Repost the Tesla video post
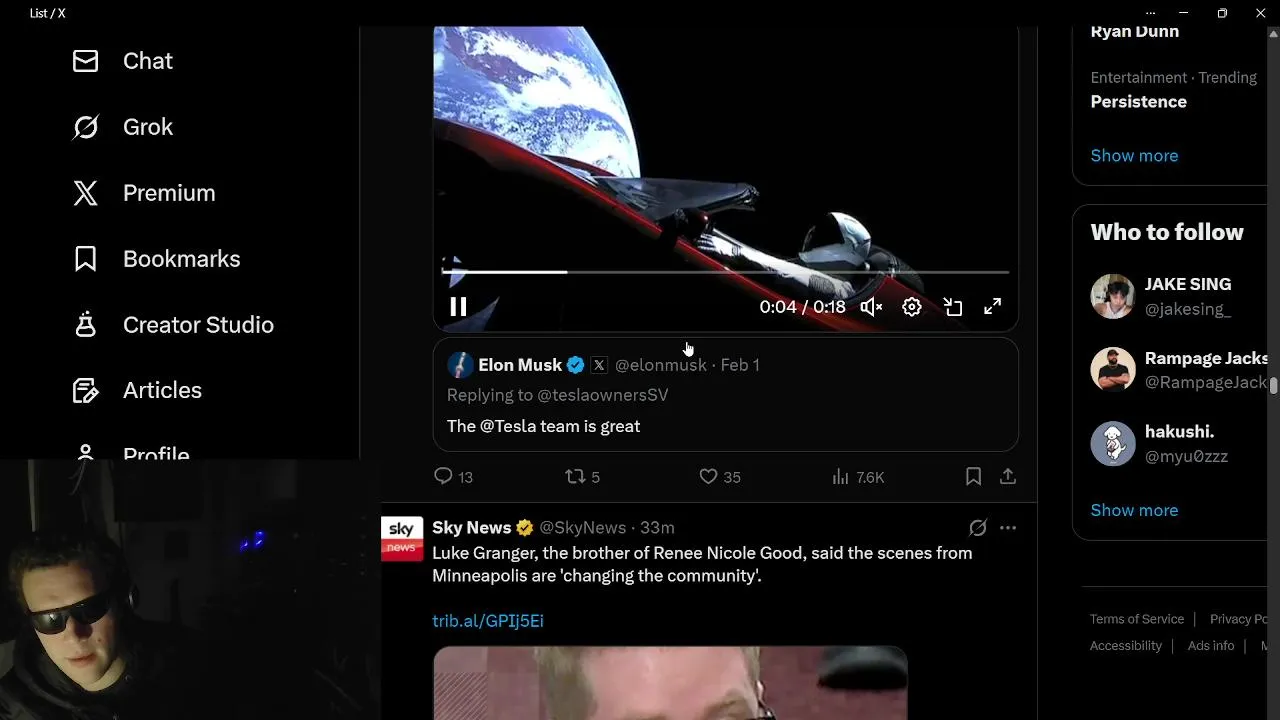Image resolution: width=1280 pixels, height=720 pixels. click(x=583, y=477)
